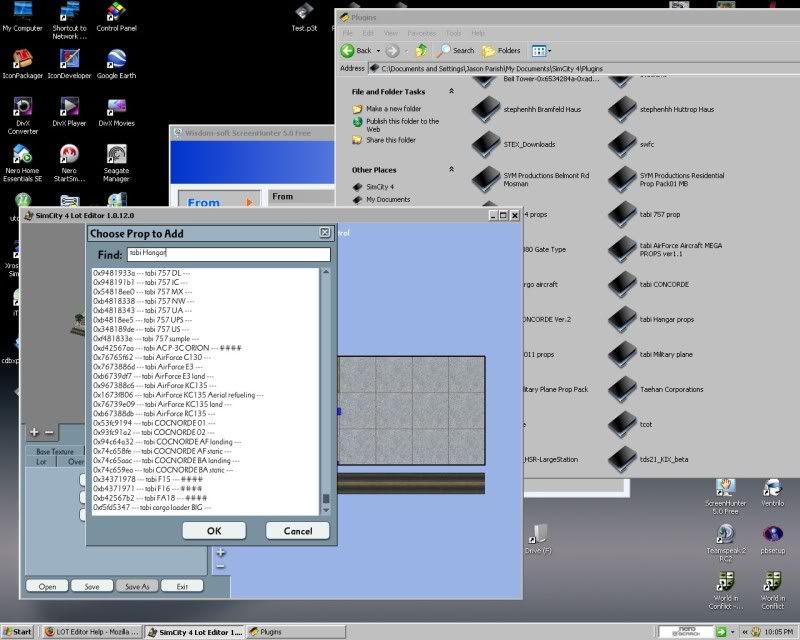This screenshot has width=800, height=640.
Task: Select the tabi 757 prop folder
Action: point(644,214)
